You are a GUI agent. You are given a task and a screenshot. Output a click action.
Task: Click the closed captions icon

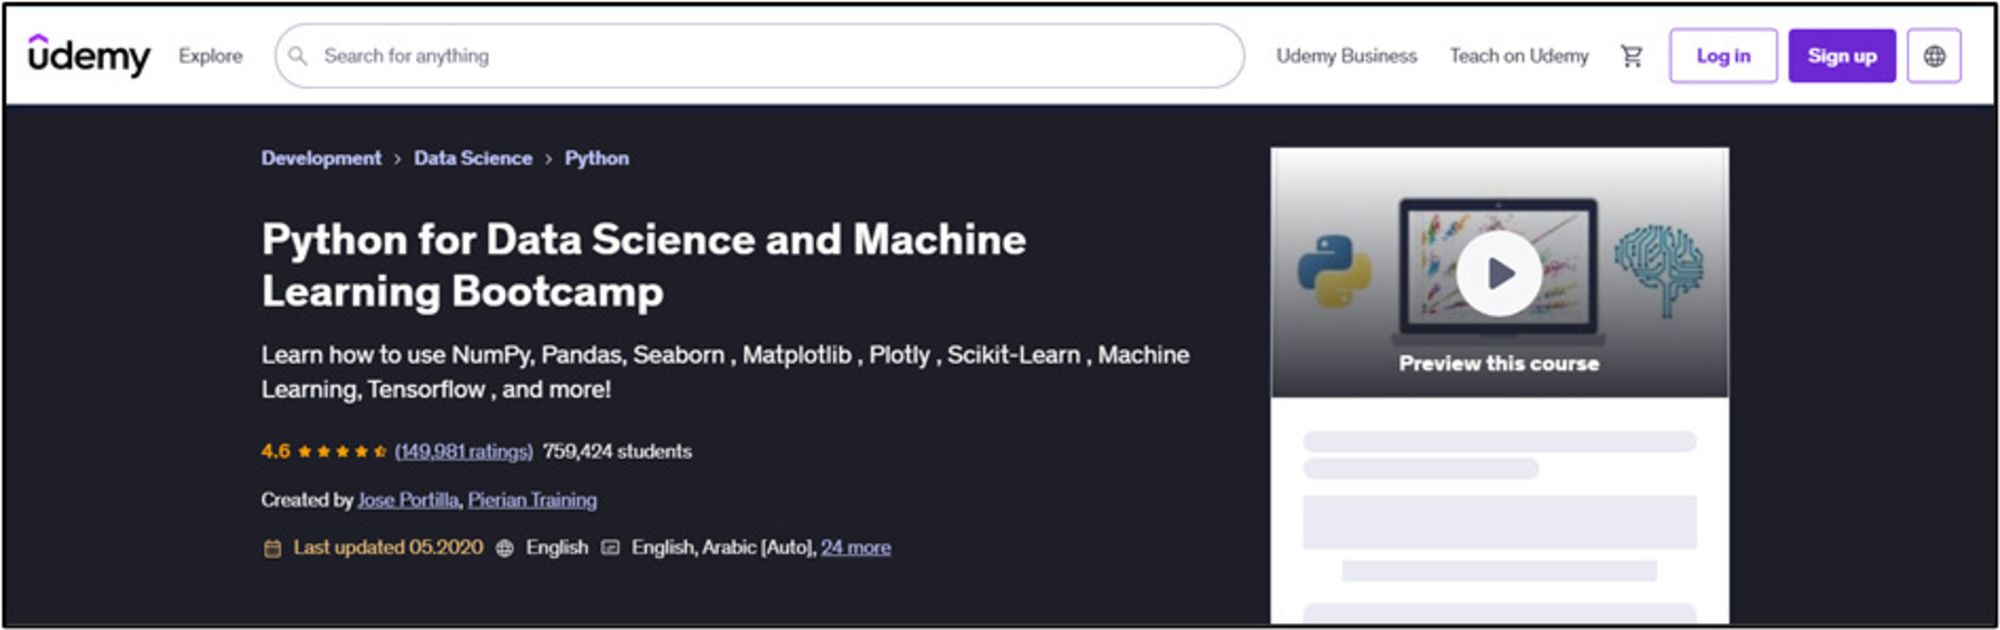[x=610, y=548]
